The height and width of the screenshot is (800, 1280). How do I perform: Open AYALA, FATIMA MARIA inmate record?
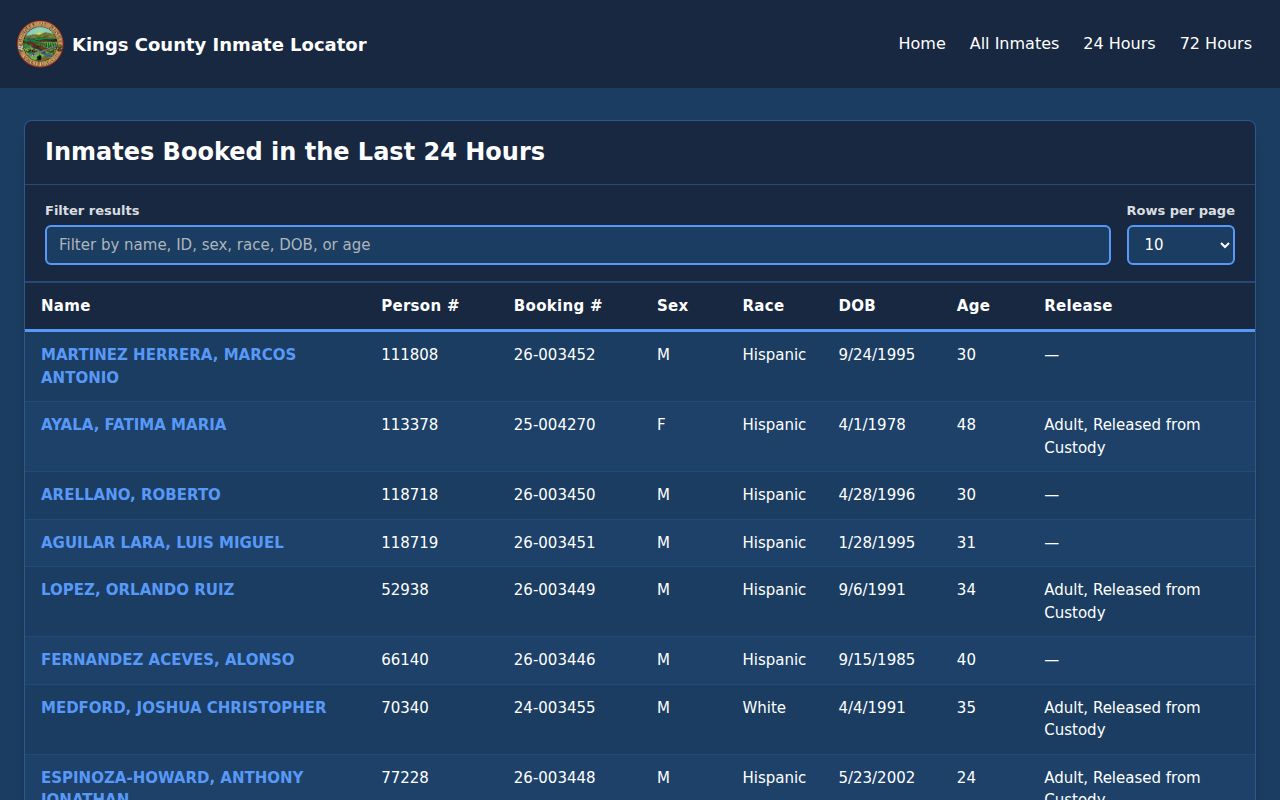click(x=134, y=425)
